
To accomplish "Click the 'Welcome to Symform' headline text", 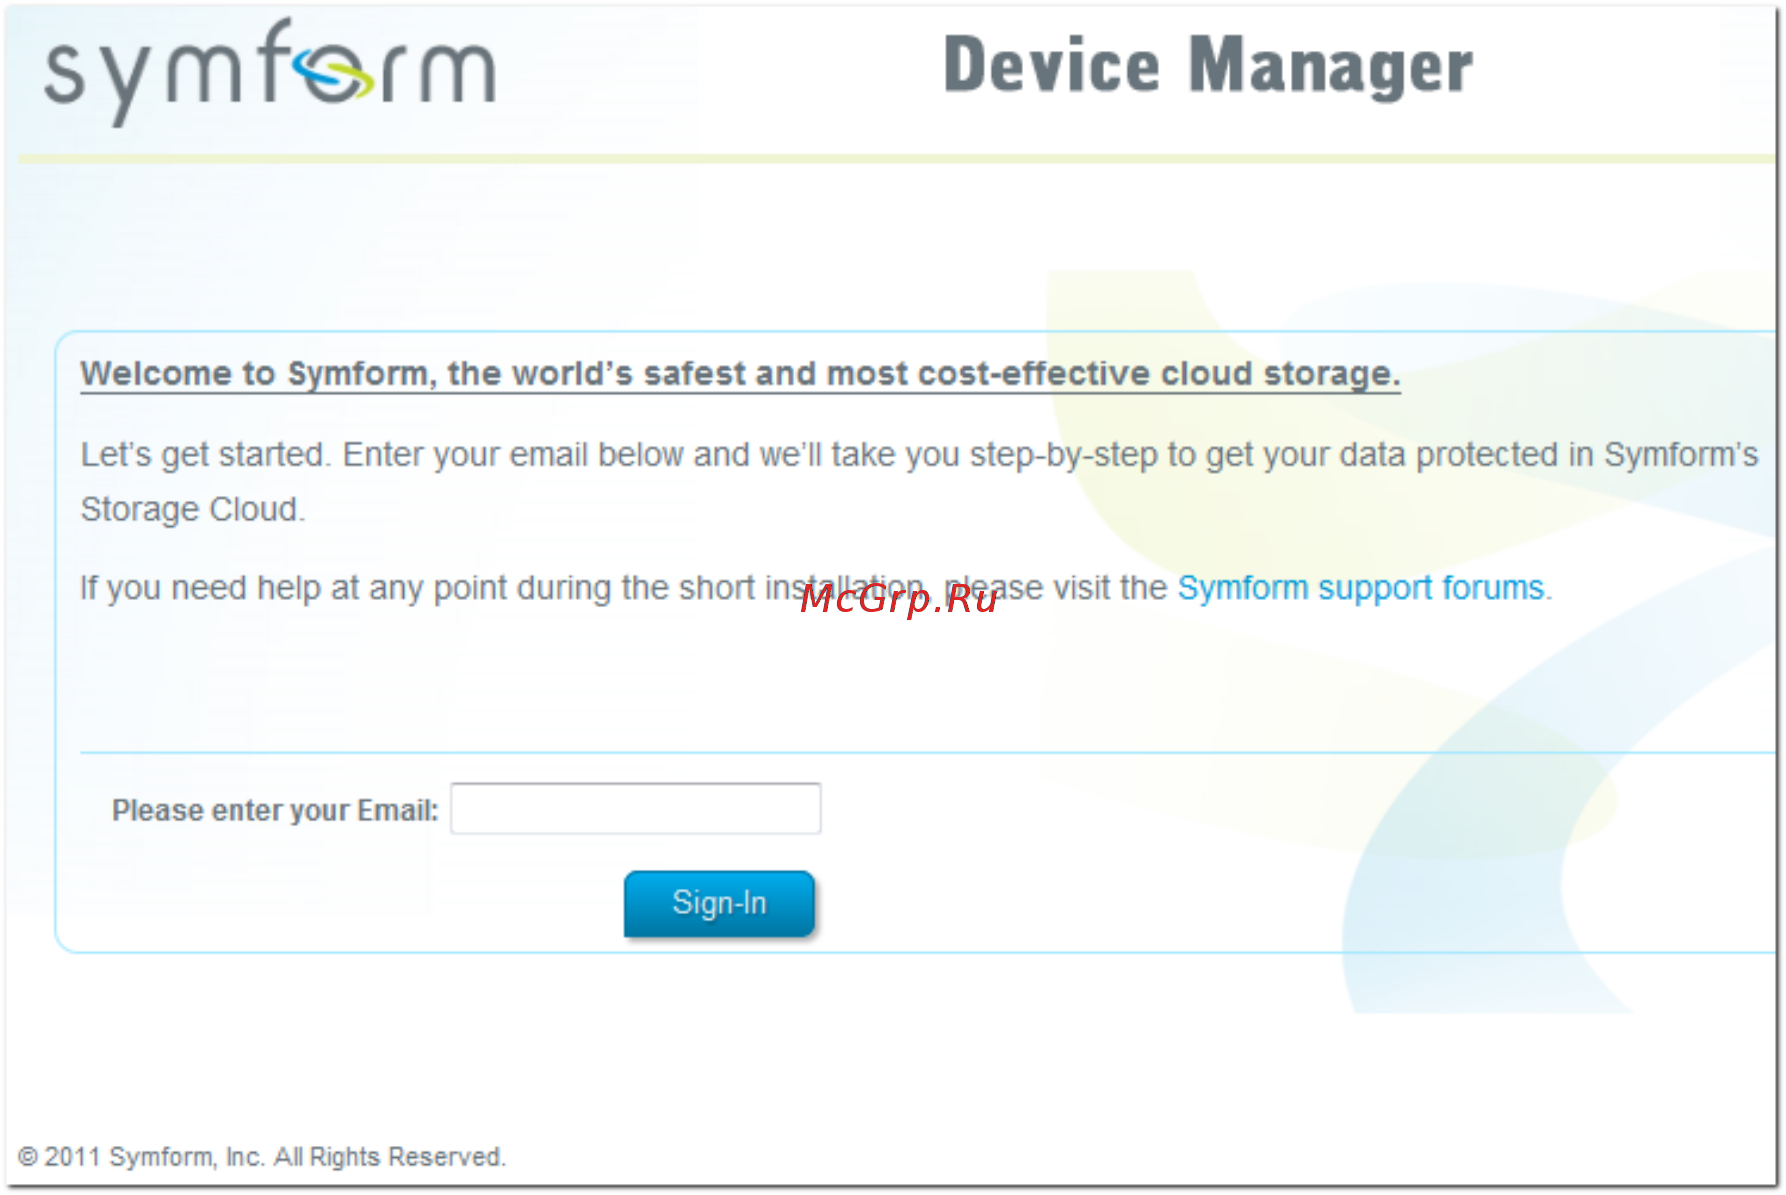I will [x=740, y=374].
